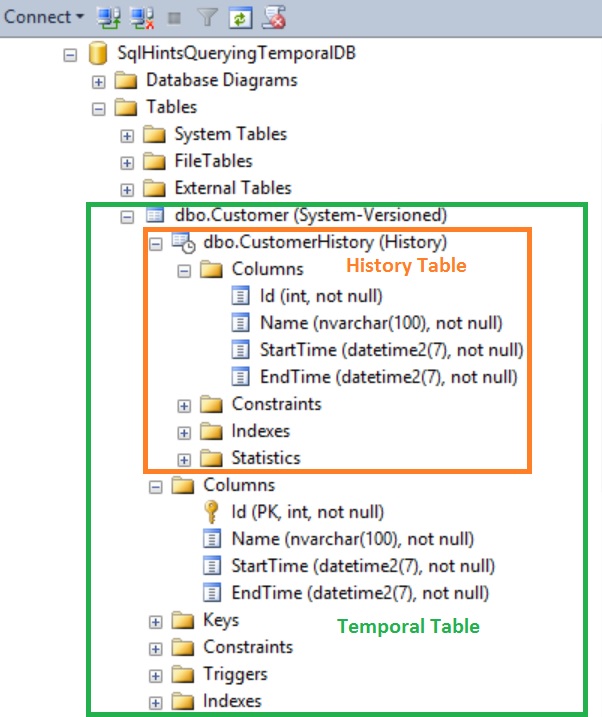Expand history table Indexes folder

click(x=184, y=433)
